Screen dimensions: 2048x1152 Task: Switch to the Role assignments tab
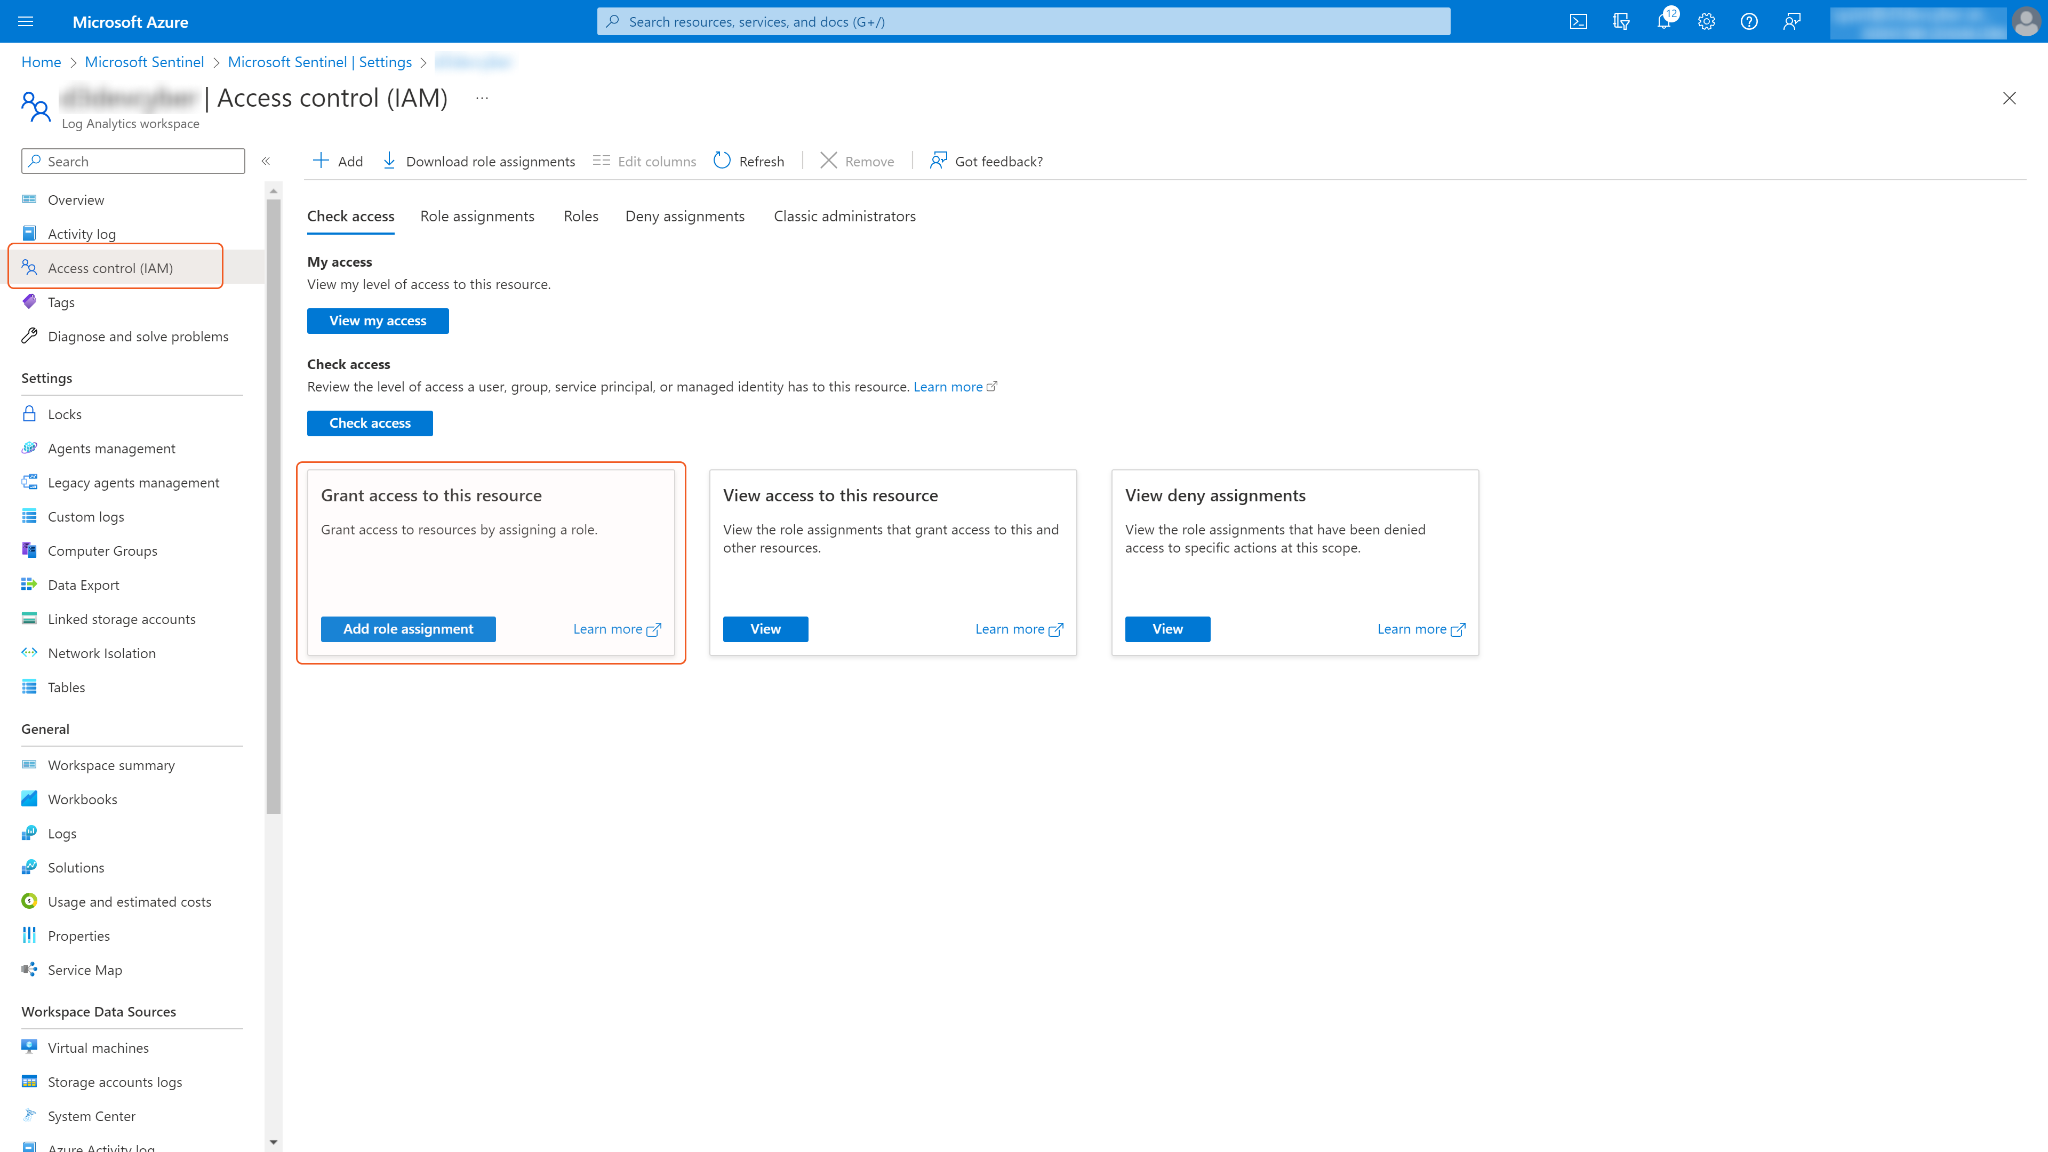coord(477,216)
